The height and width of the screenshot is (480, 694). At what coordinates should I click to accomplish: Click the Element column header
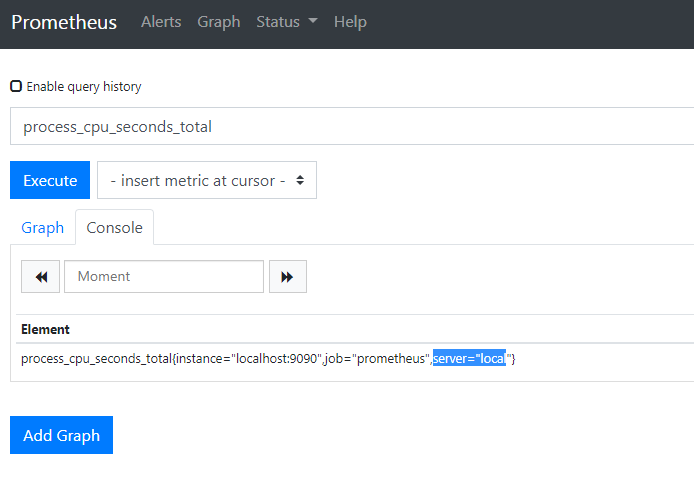45,329
